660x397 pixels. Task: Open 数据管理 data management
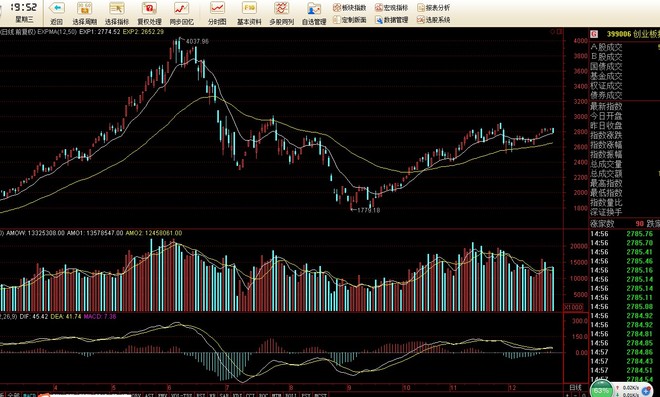(x=391, y=20)
